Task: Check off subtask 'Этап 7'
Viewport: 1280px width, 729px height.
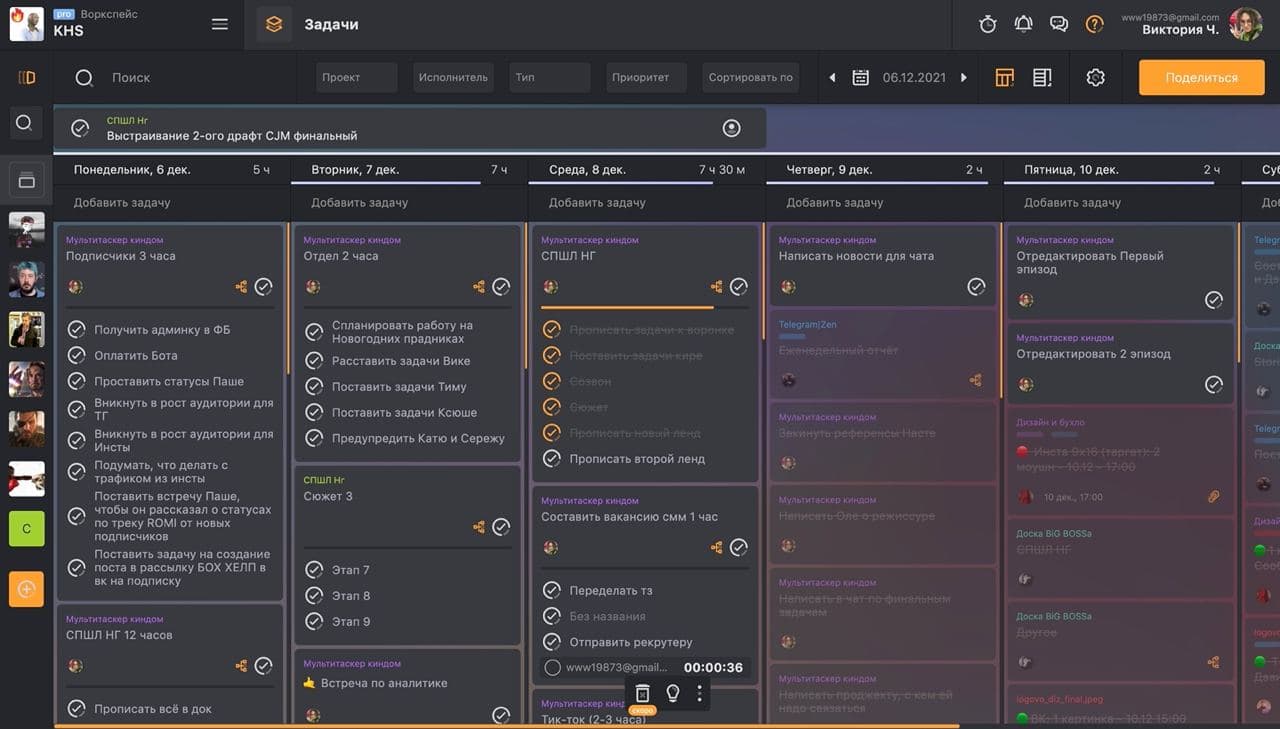Action: coord(314,569)
